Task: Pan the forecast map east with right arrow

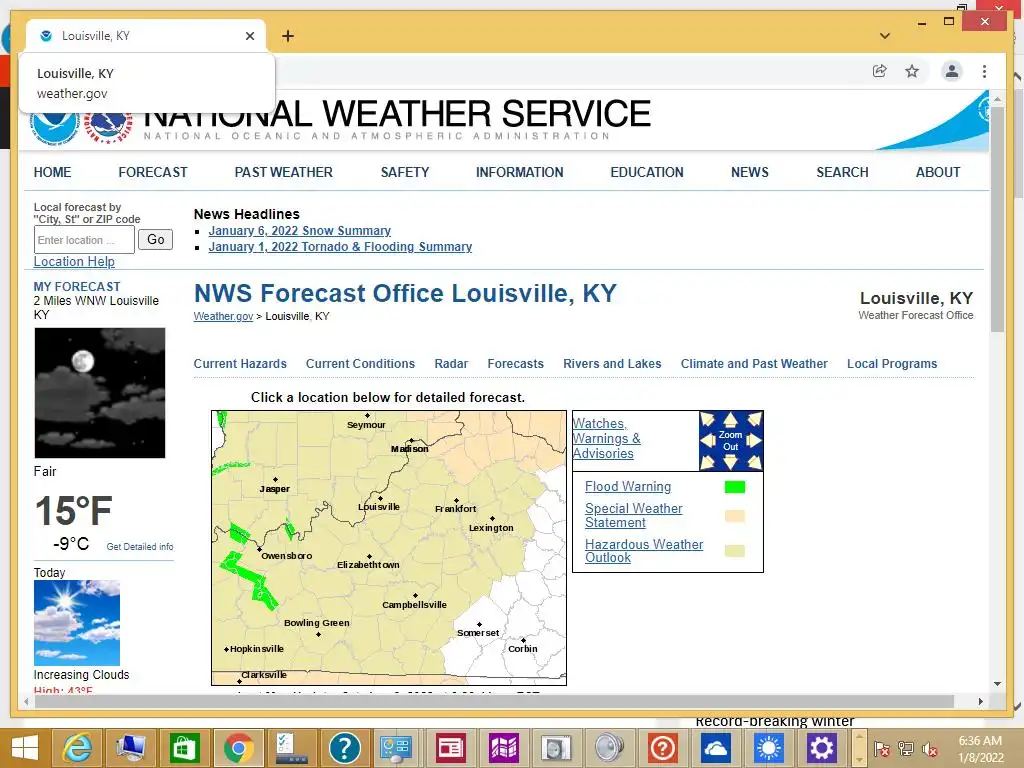Action: tap(754, 441)
